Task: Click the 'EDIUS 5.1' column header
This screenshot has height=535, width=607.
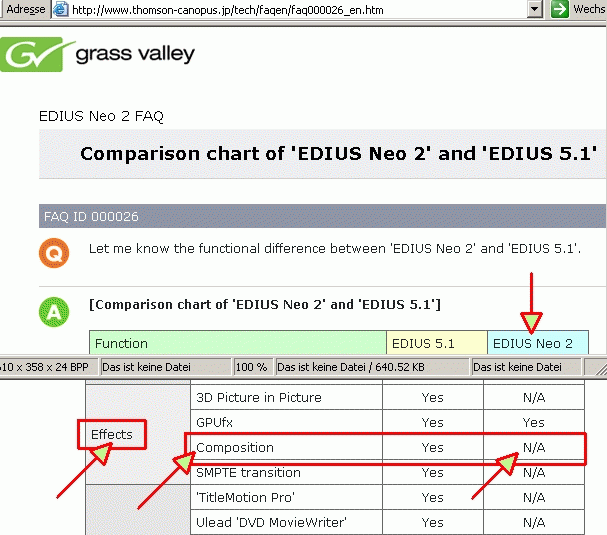Action: point(437,343)
